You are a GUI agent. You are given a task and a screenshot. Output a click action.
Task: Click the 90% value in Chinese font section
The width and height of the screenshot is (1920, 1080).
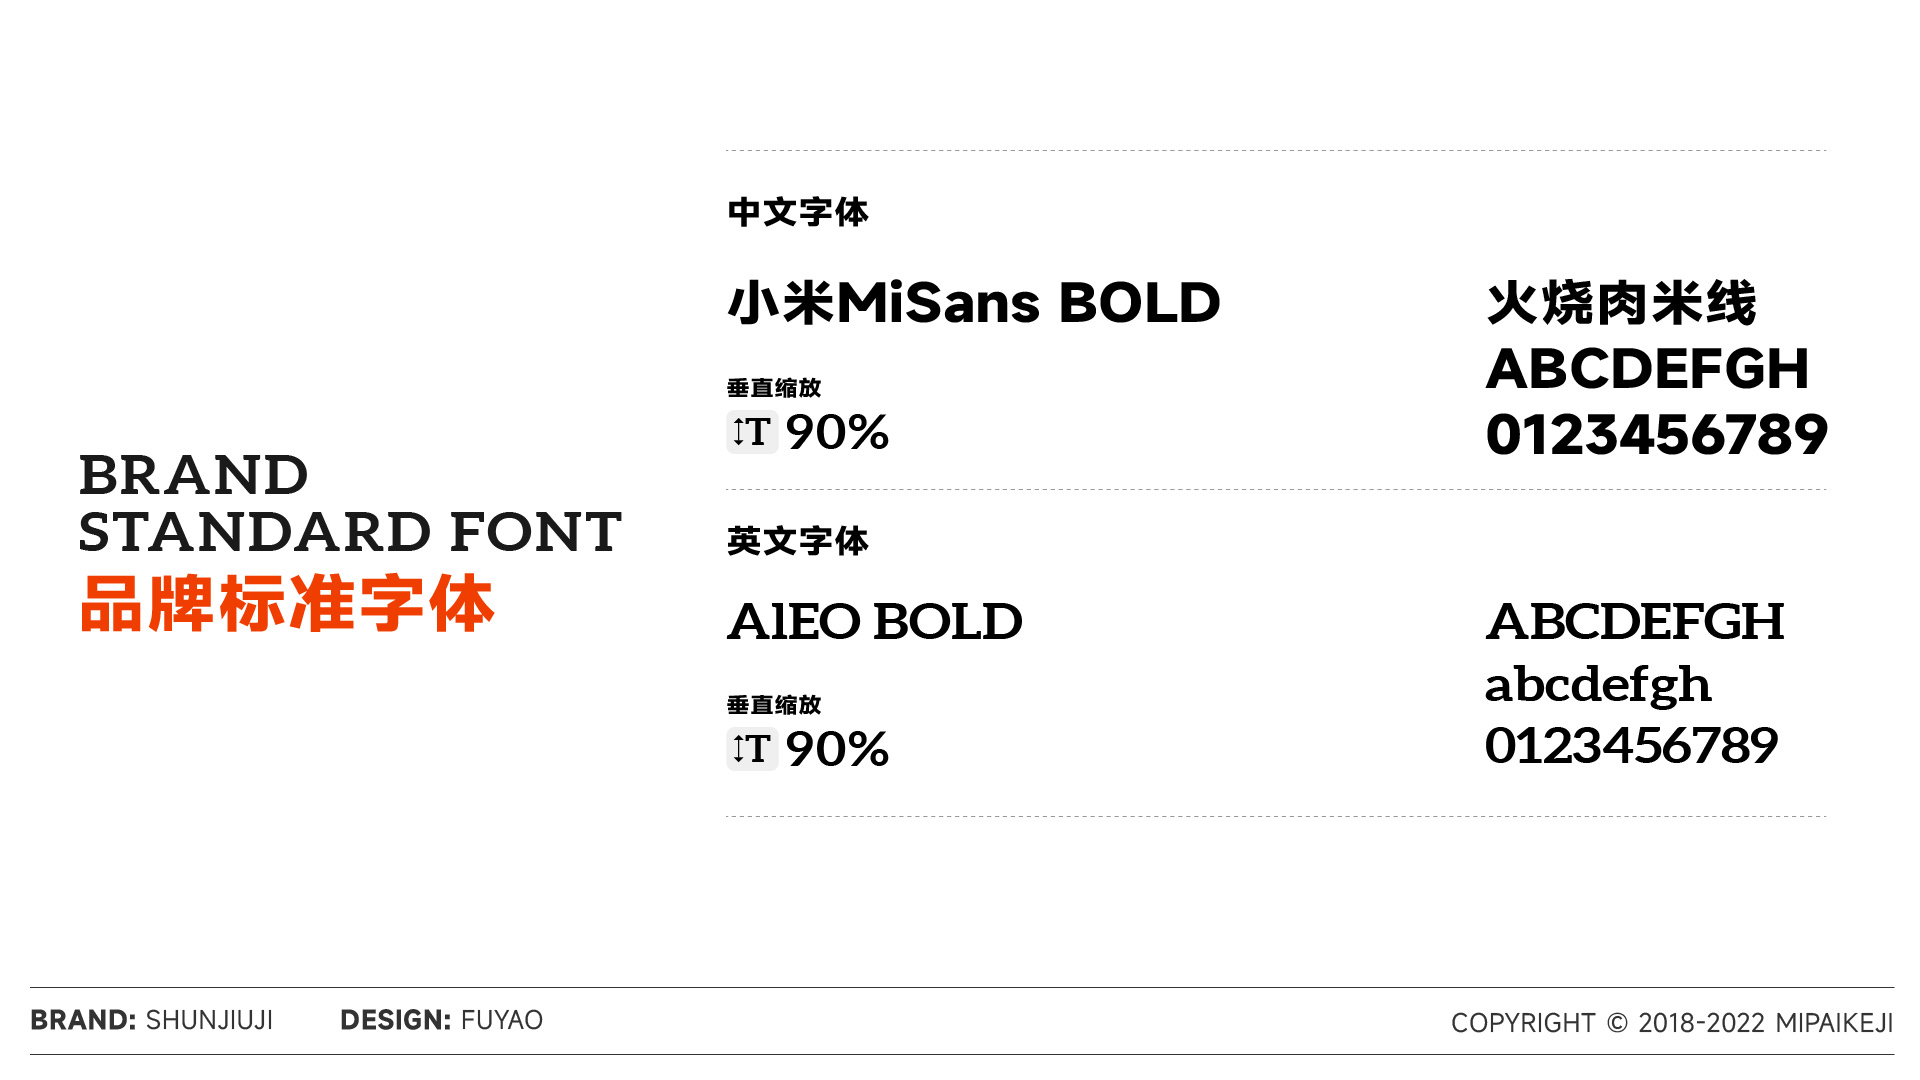(x=837, y=432)
